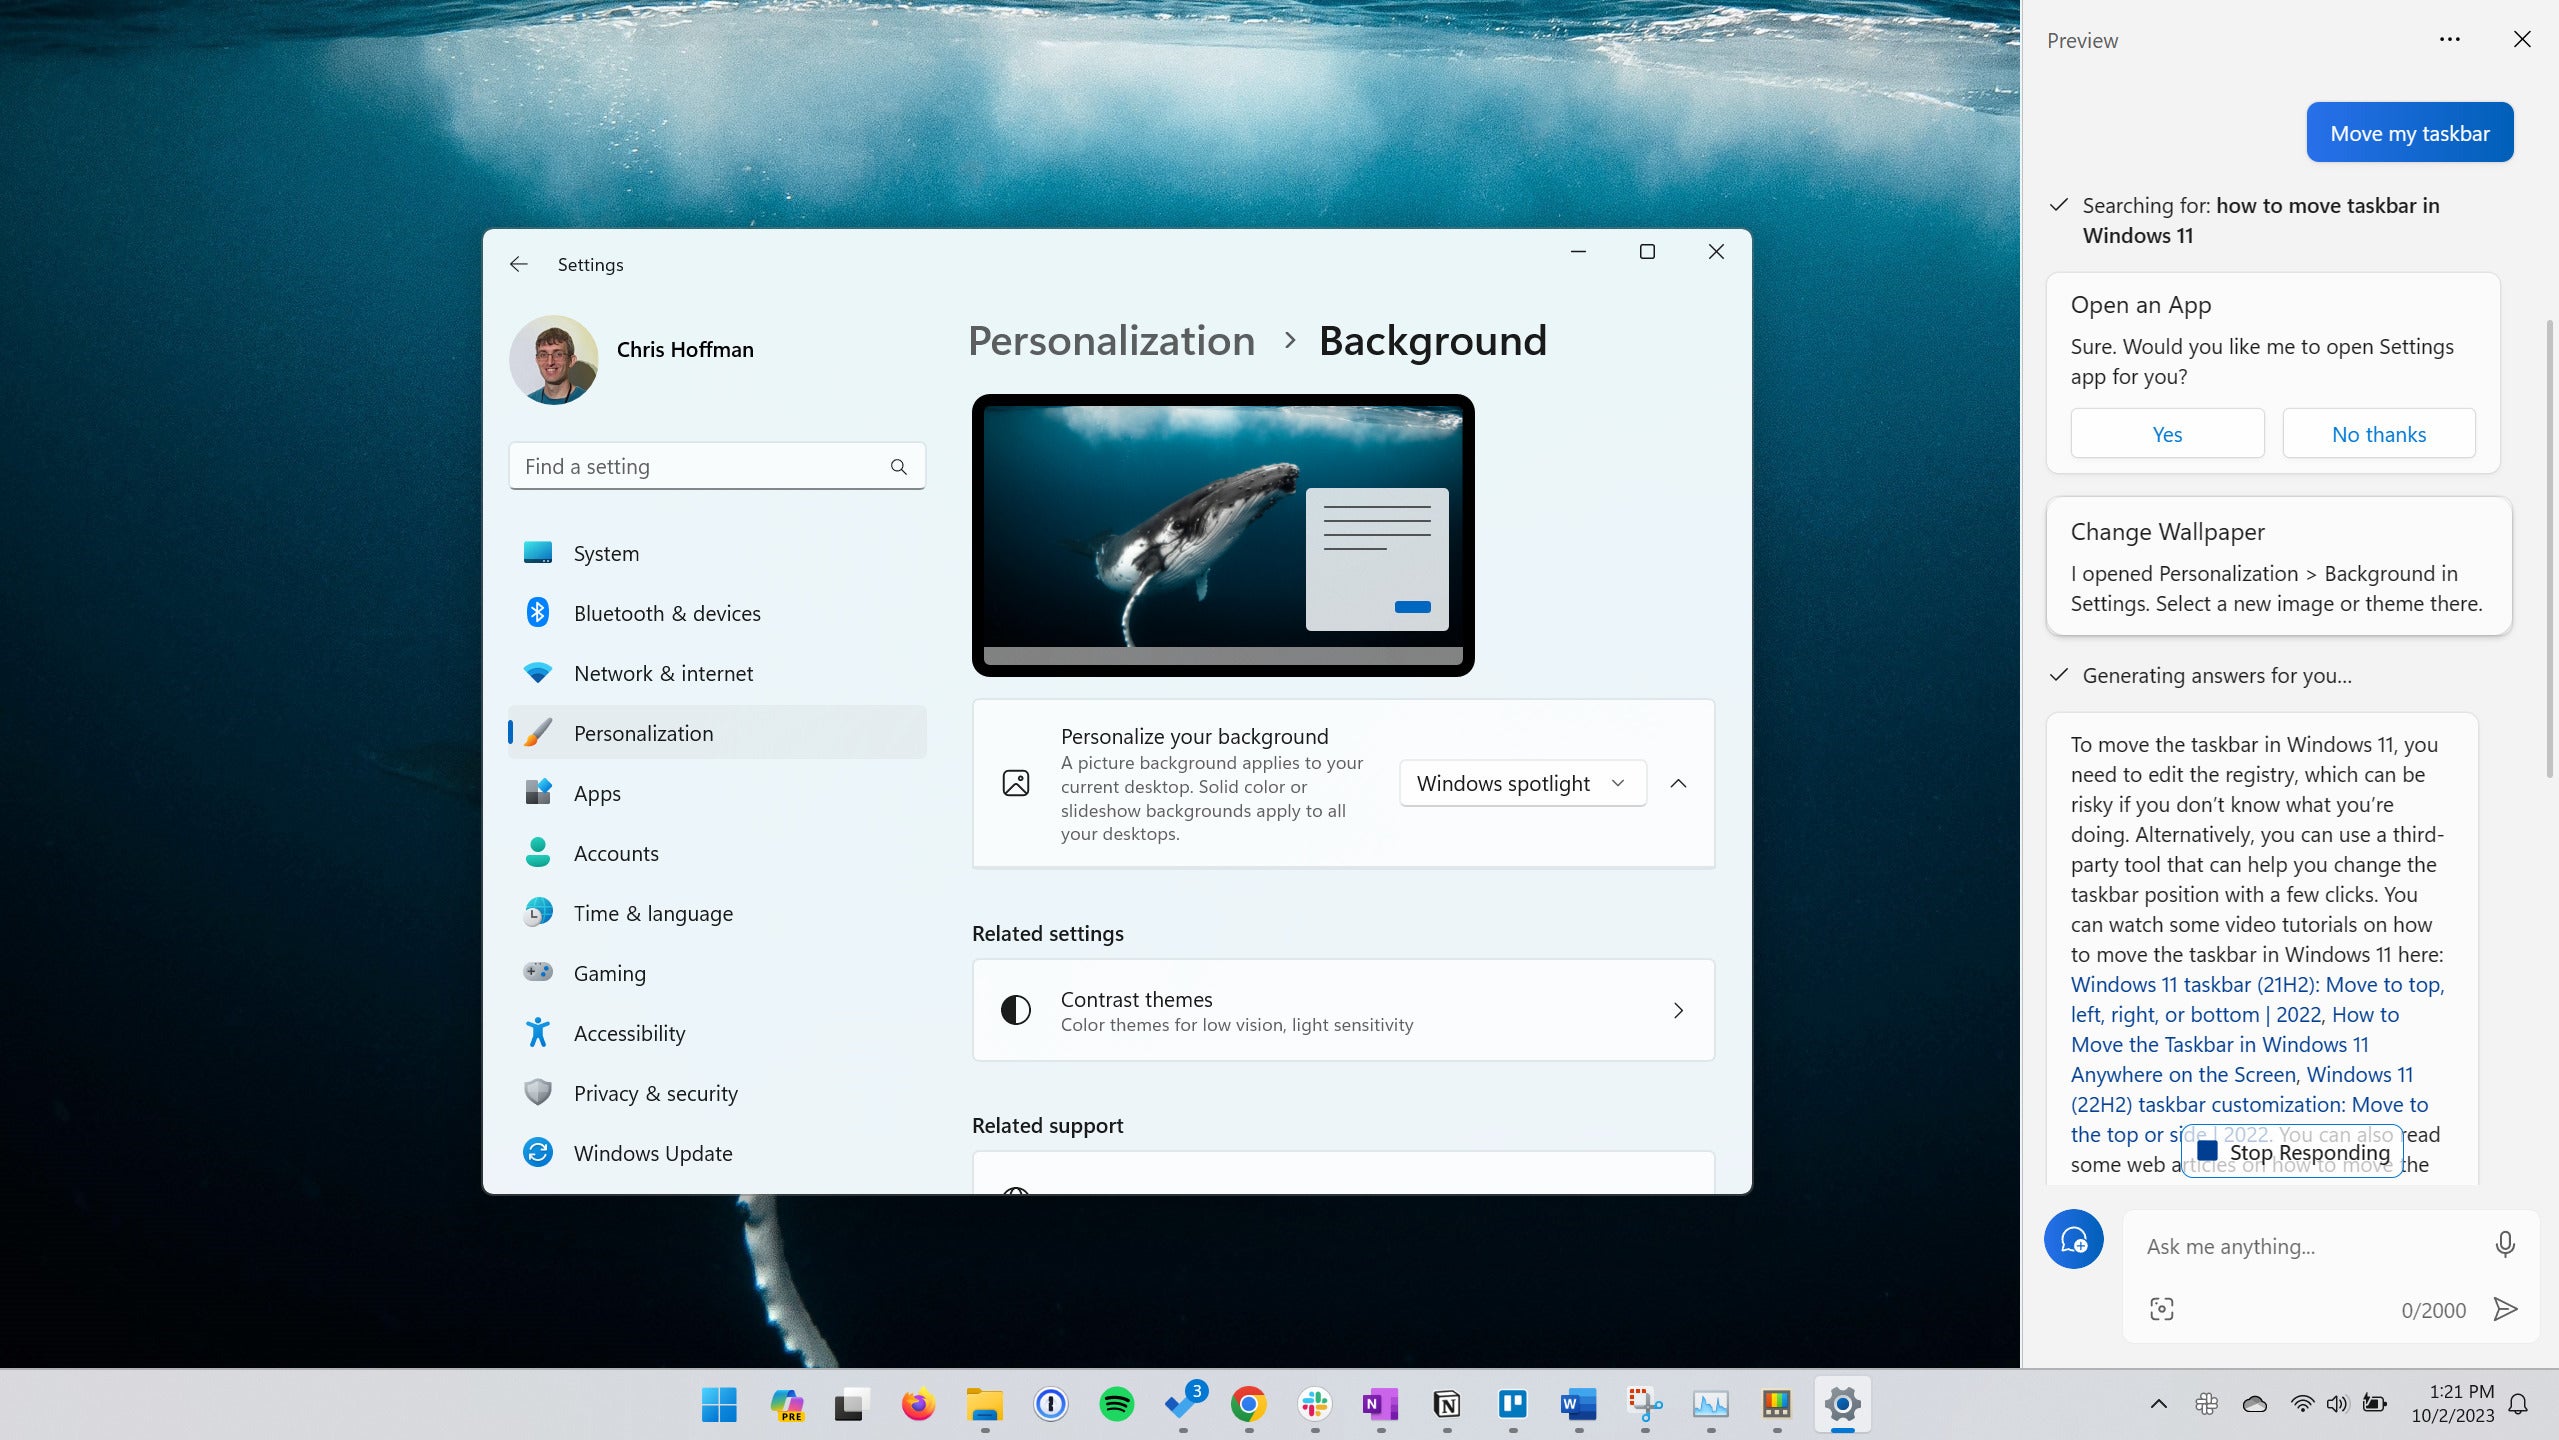Open OneNote from the taskbar

tap(1380, 1405)
